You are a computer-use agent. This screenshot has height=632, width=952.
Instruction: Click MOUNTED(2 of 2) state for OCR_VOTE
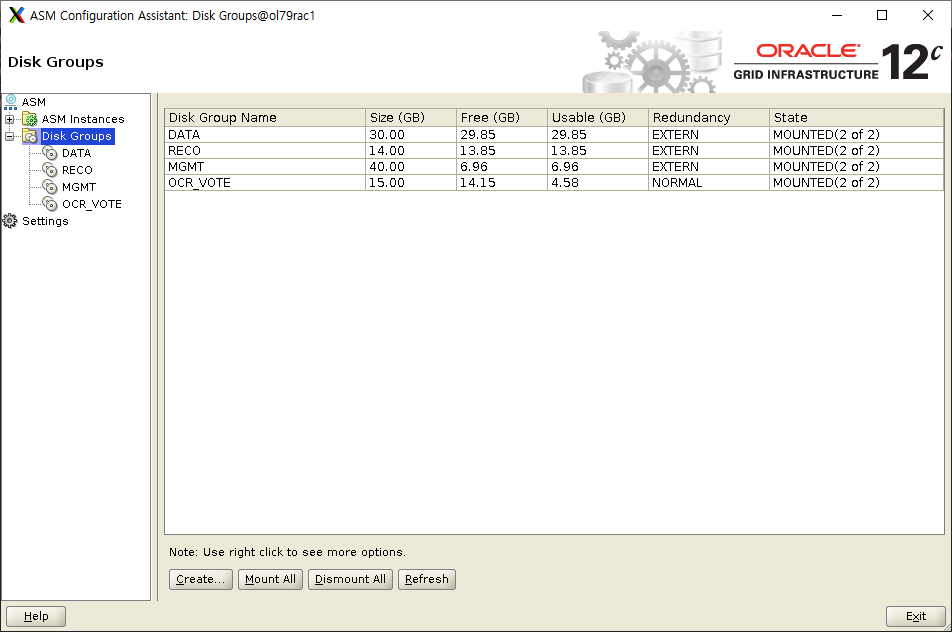pyautogui.click(x=857, y=182)
